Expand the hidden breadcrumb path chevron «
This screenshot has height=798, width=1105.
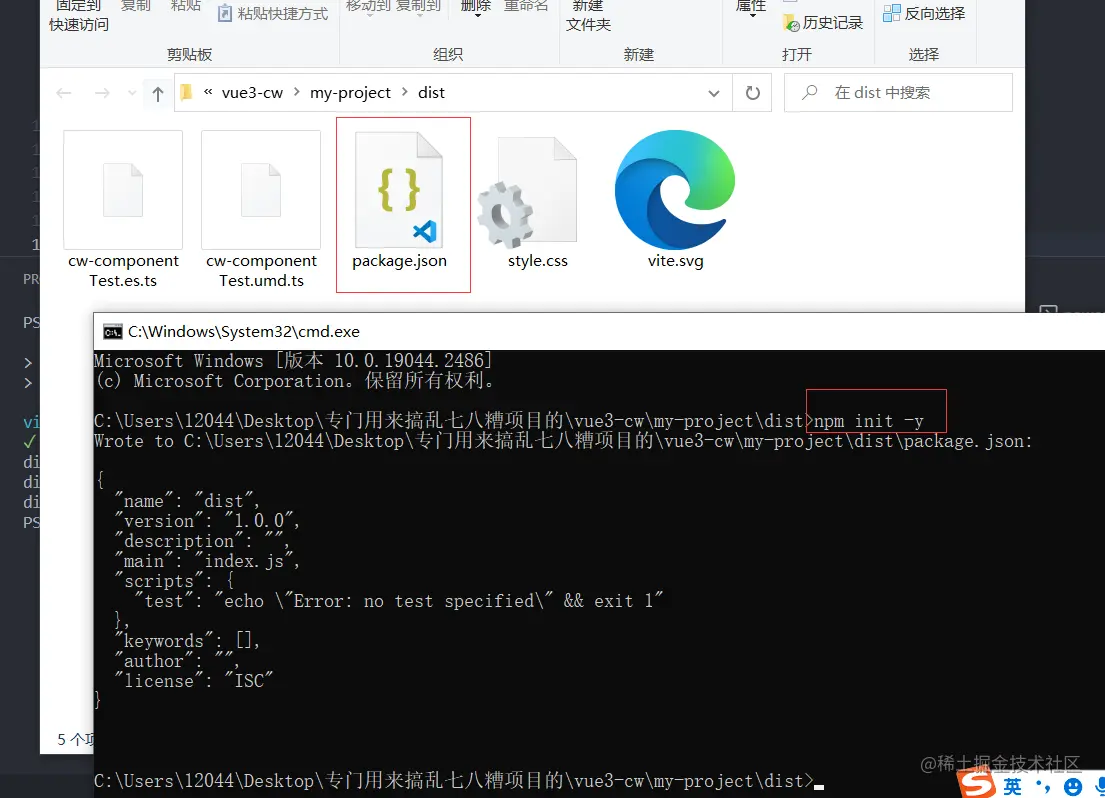pyautogui.click(x=208, y=92)
